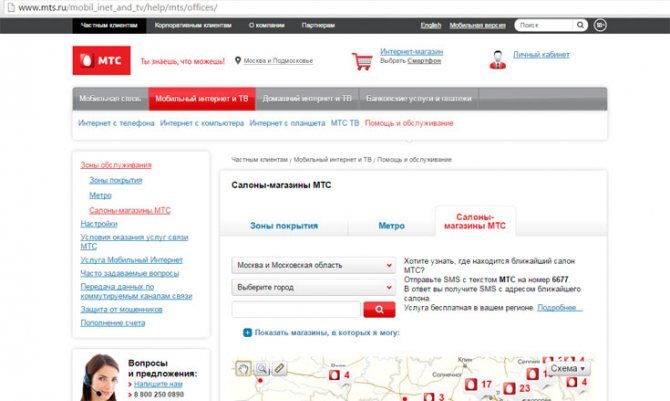Open Часто задаваемые вопросы in sidebar
Screen dimensions: 670x401
(129, 273)
